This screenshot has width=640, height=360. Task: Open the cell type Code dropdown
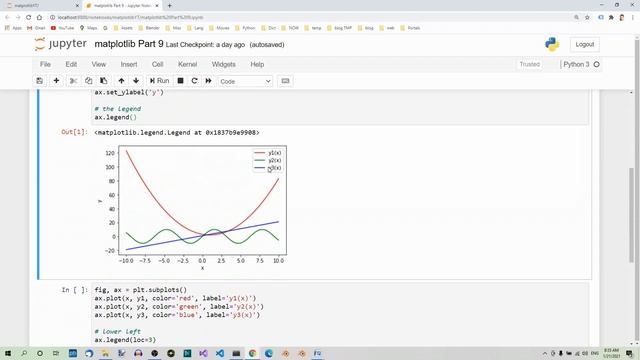point(245,81)
